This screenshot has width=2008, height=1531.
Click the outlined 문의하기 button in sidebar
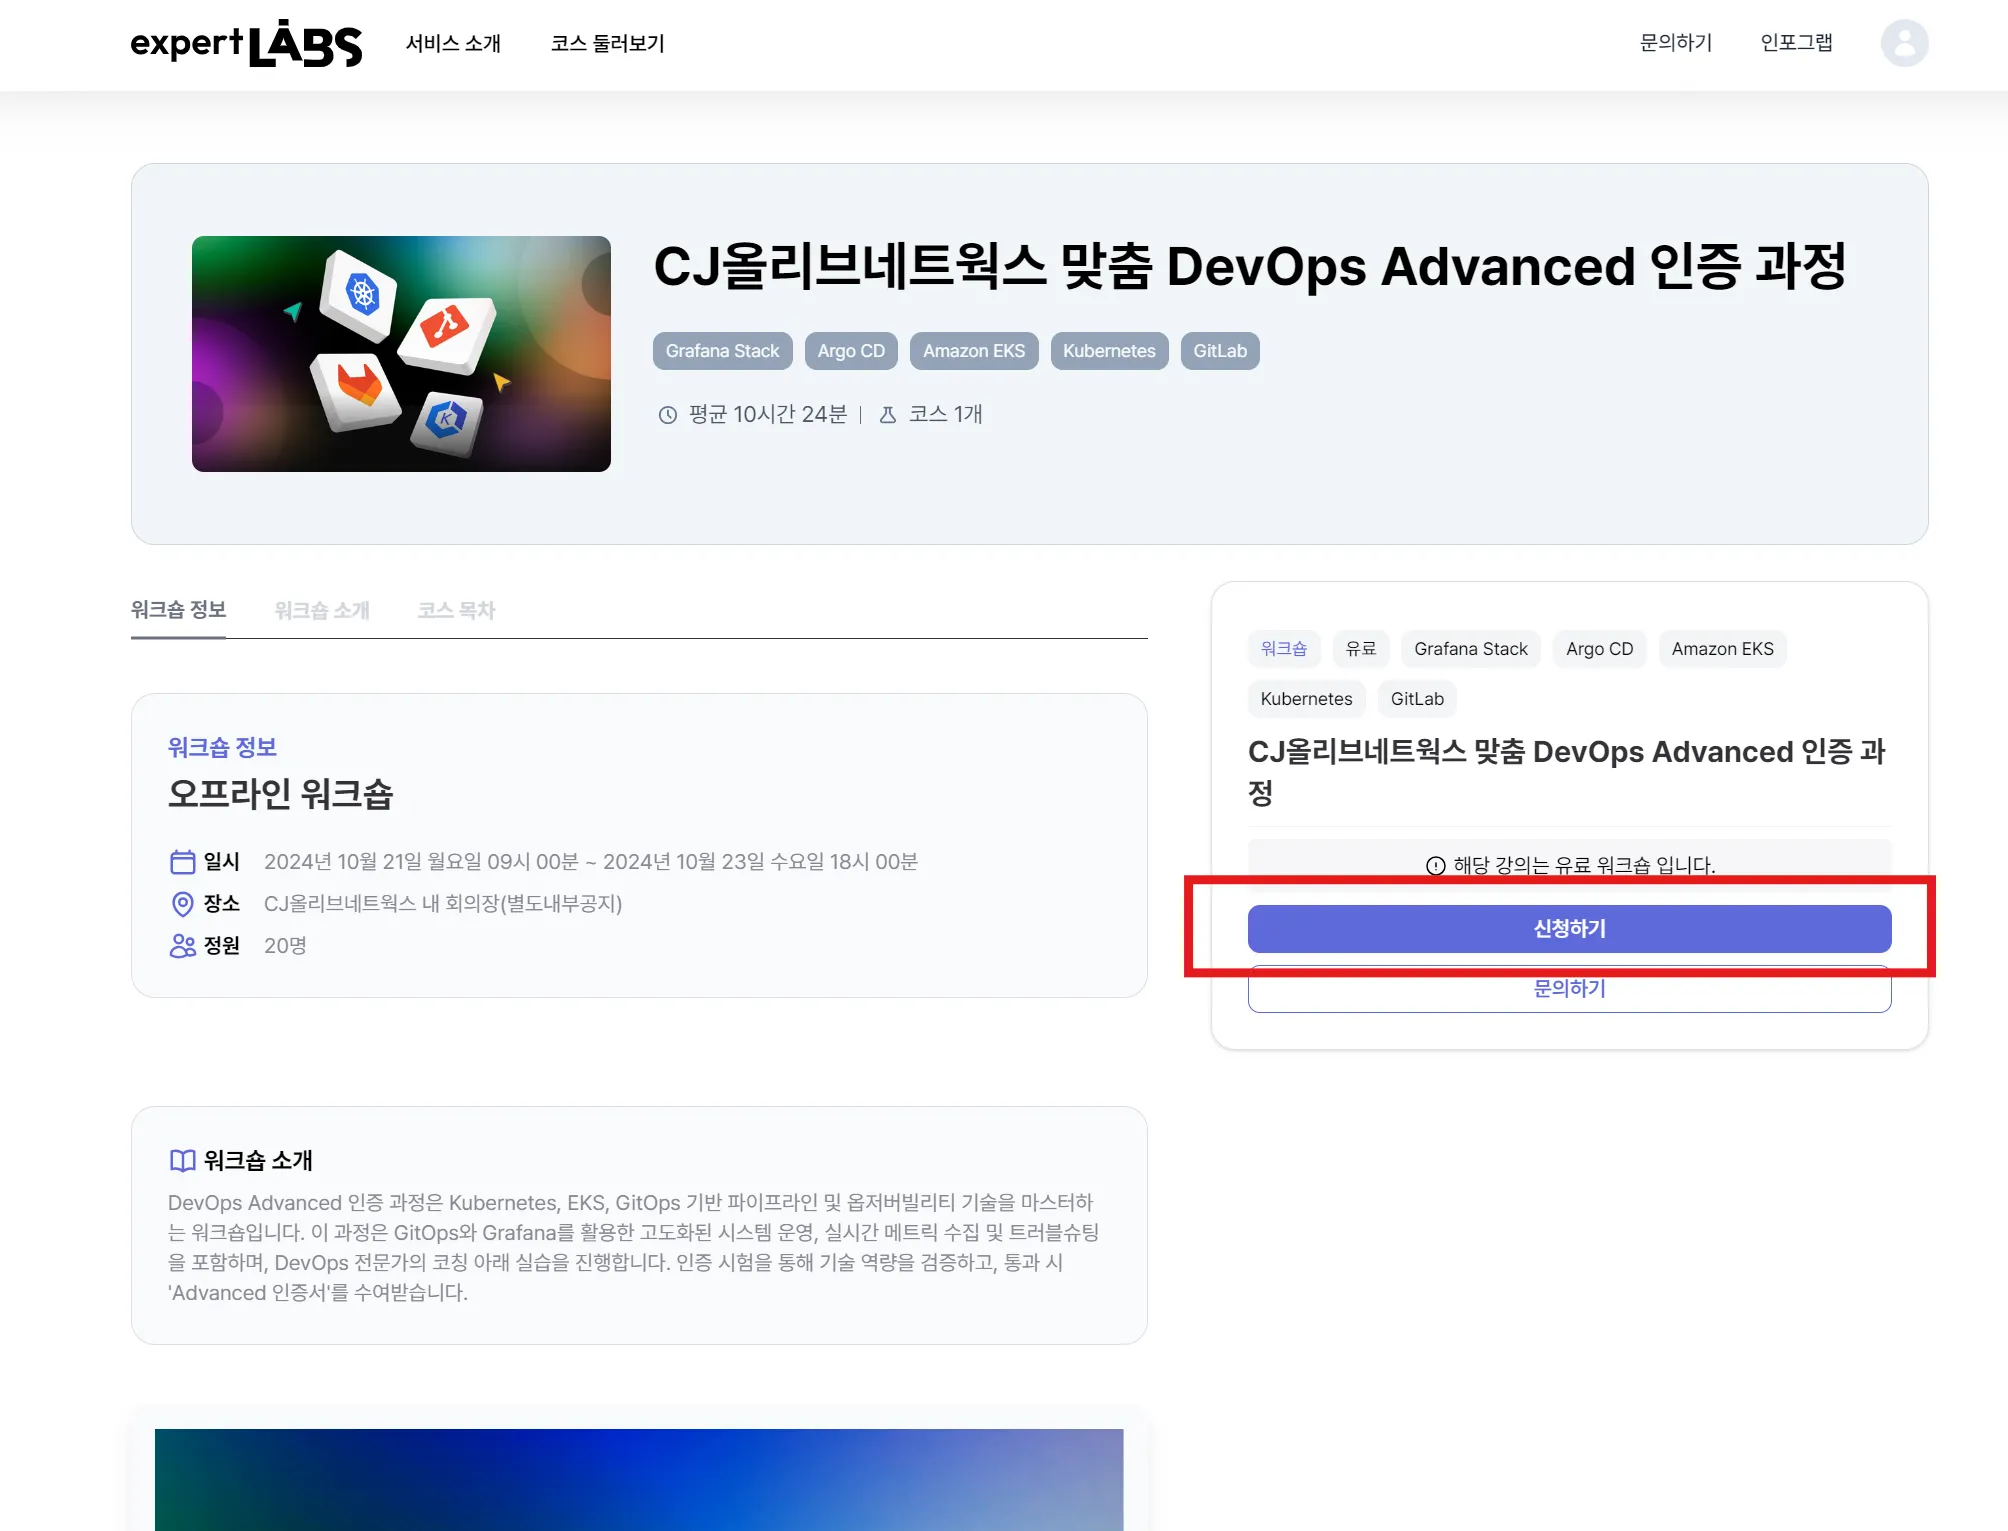pos(1568,992)
